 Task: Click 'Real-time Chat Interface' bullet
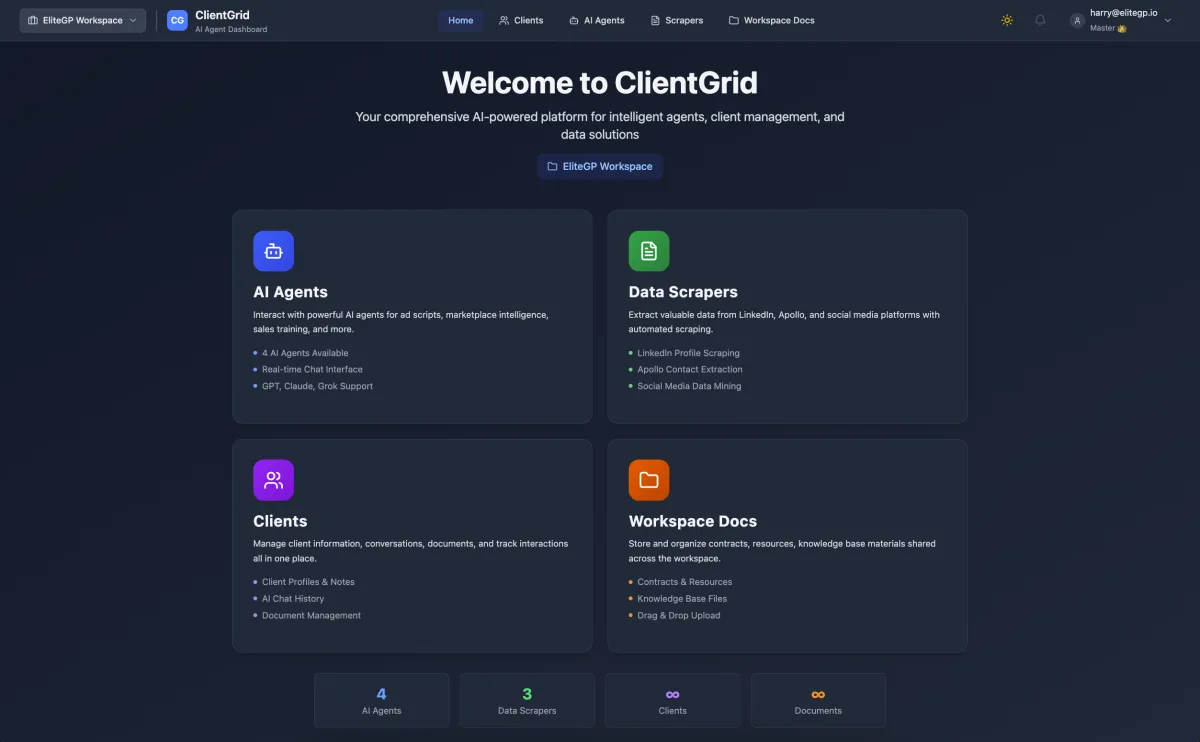coord(312,369)
